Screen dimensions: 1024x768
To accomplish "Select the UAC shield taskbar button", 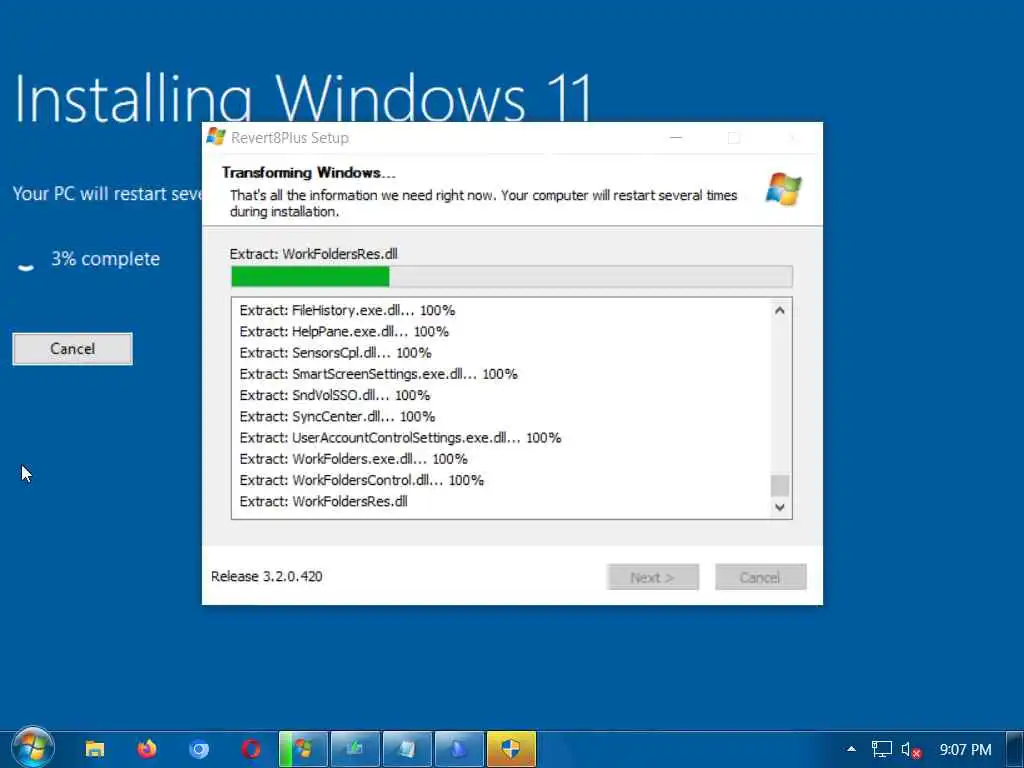I will 511,748.
